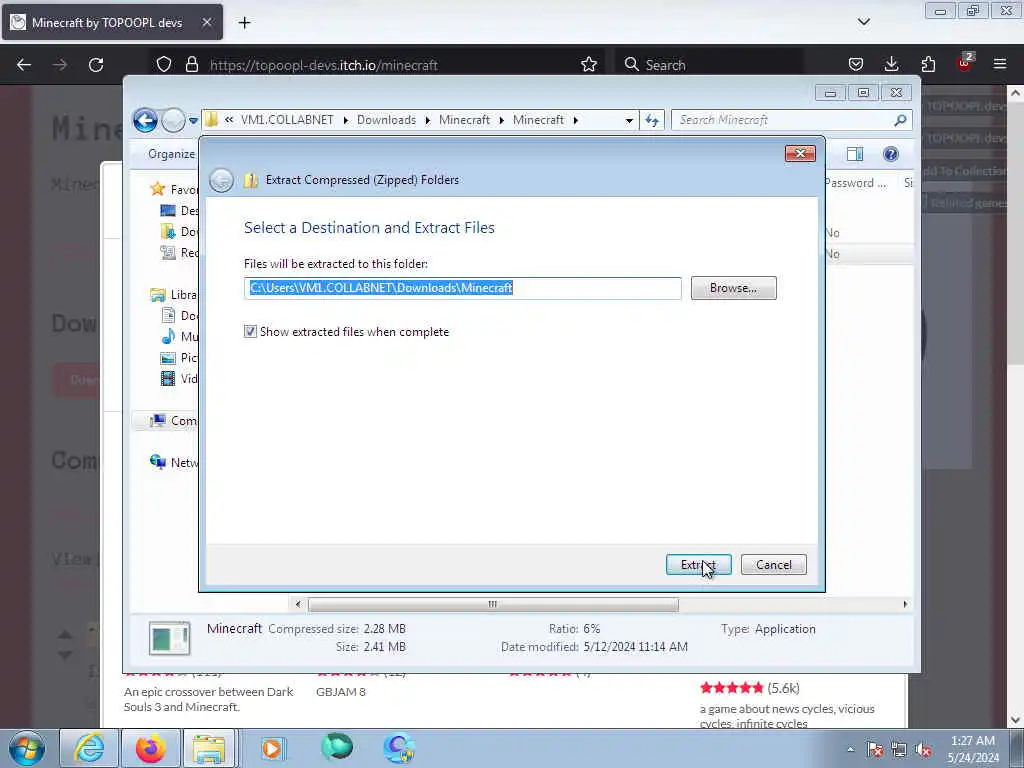Click the back arrow in the extract wizard

coord(221,180)
